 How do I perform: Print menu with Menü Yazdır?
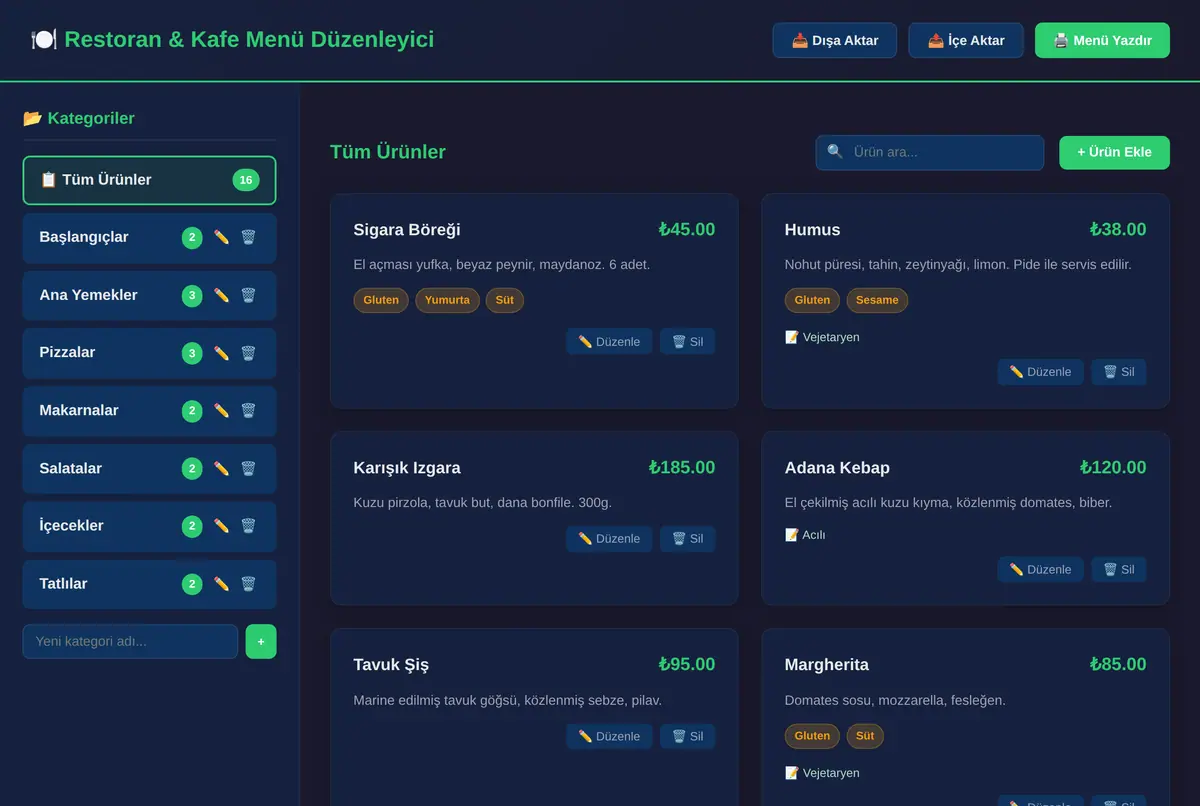[x=1102, y=41]
